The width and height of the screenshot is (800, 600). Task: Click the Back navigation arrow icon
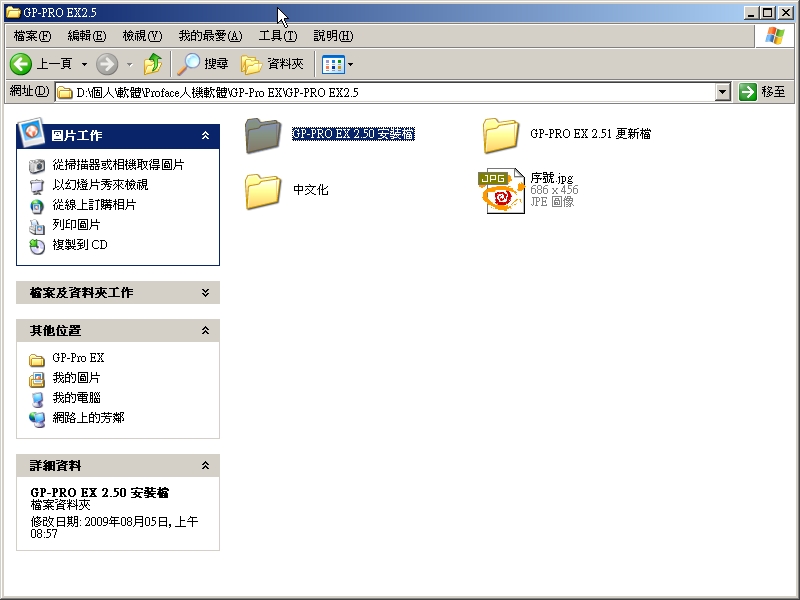pyautogui.click(x=22, y=64)
